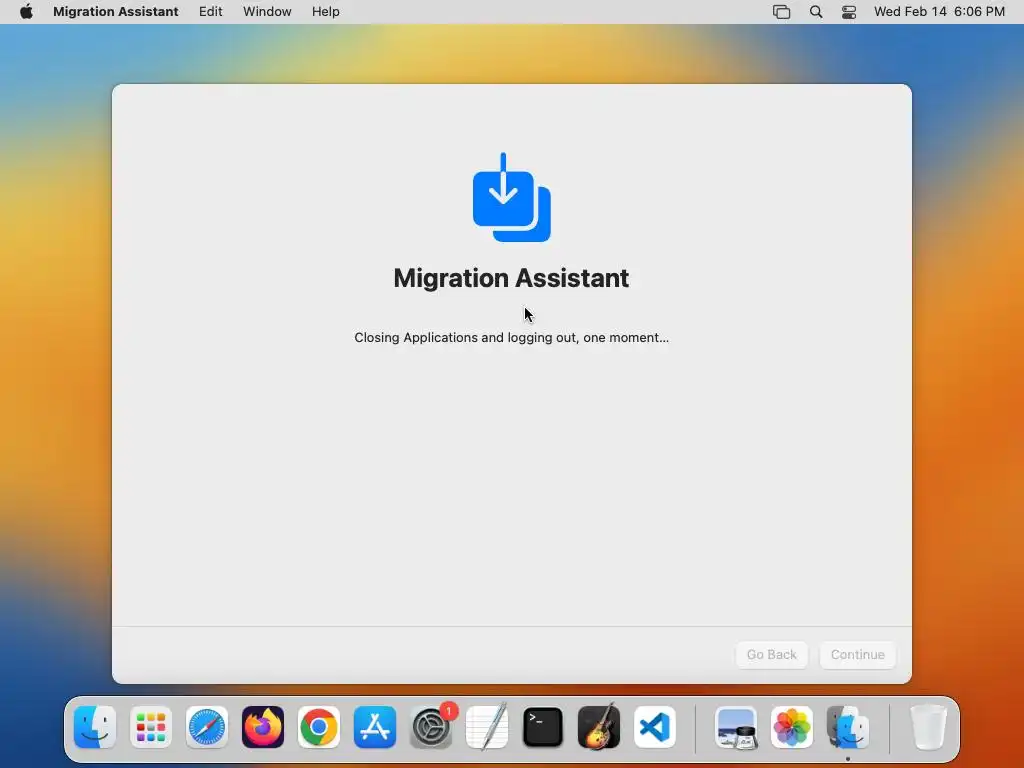Screen dimensions: 1024x768
Task: Click the Continue button
Action: [x=857, y=654]
